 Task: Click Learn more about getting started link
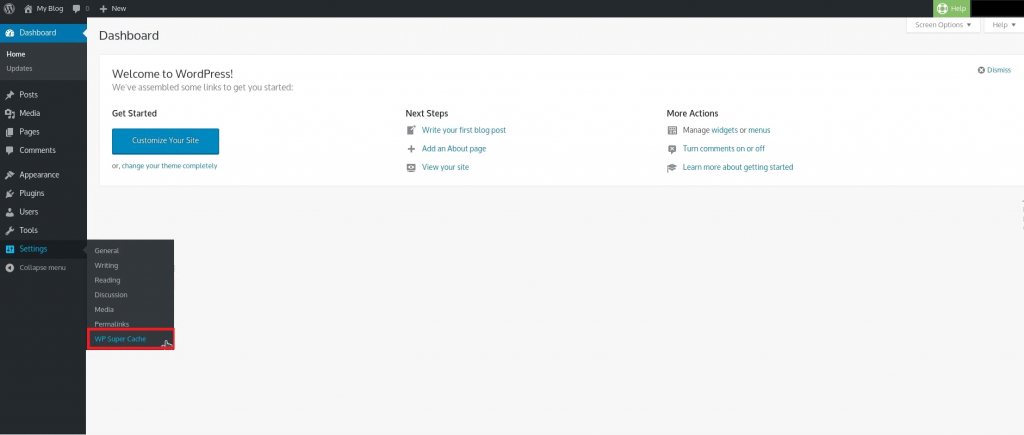[738, 167]
